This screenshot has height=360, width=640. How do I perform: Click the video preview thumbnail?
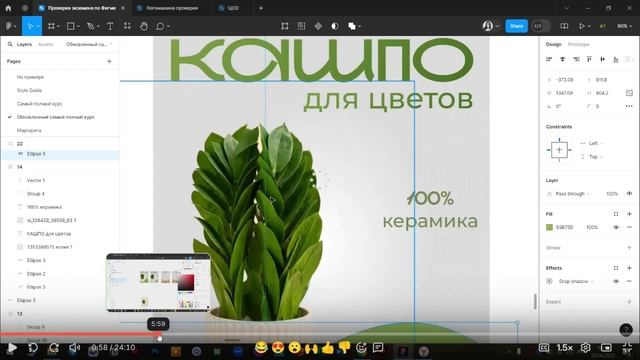point(158,282)
